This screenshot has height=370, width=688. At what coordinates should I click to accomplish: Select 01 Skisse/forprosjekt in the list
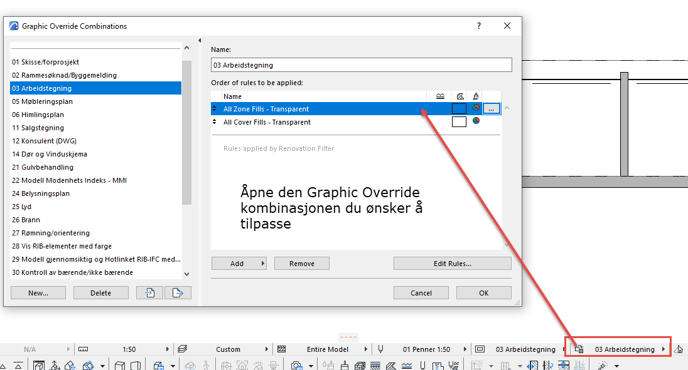point(96,62)
